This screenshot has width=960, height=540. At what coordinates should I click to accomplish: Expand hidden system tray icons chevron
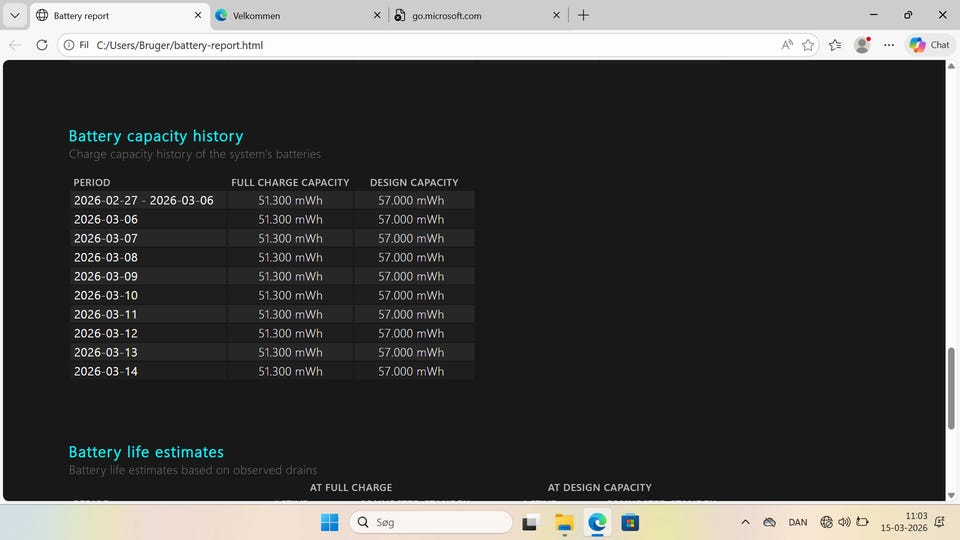coord(745,522)
